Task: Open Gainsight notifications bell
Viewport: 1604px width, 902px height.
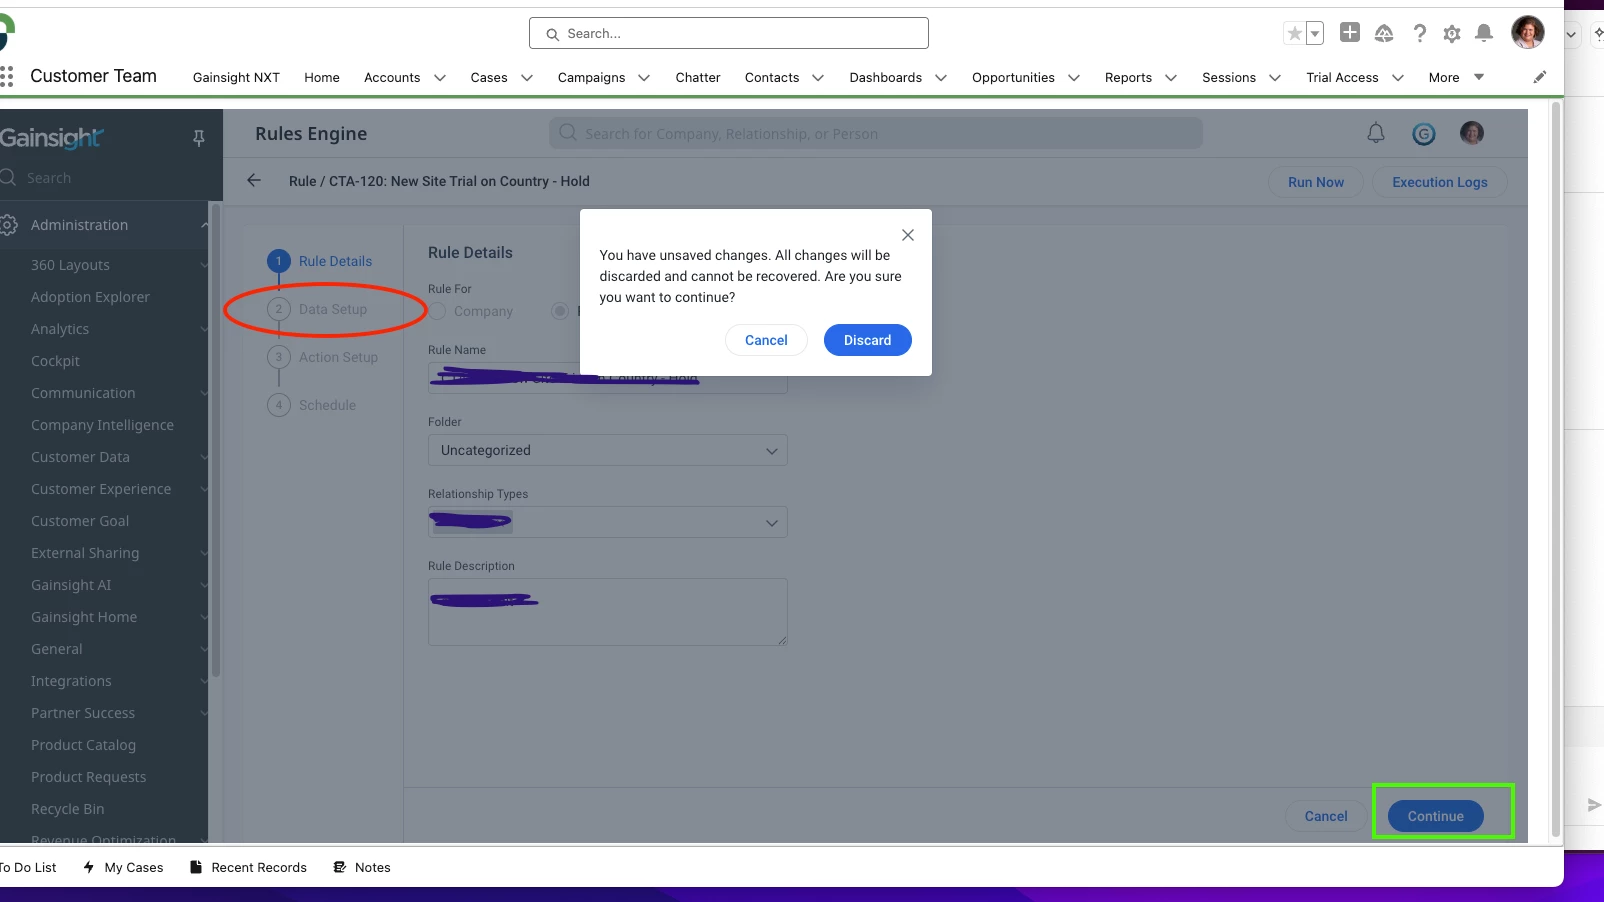Action: (1376, 133)
